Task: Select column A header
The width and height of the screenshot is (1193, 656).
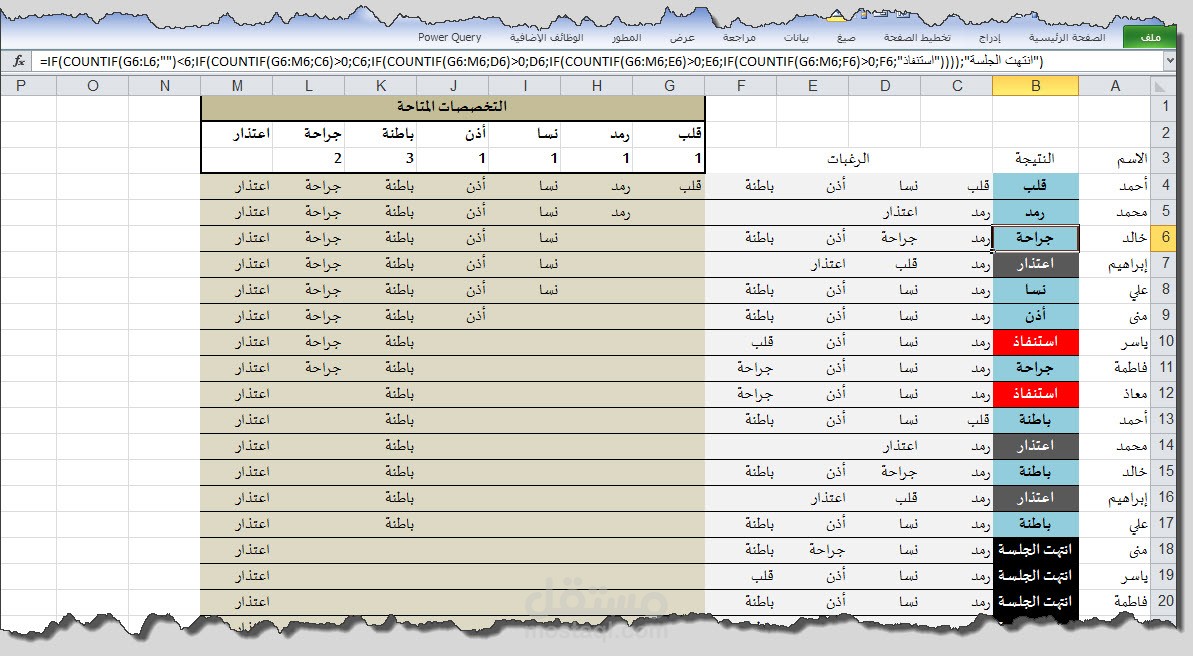Action: [x=1114, y=86]
